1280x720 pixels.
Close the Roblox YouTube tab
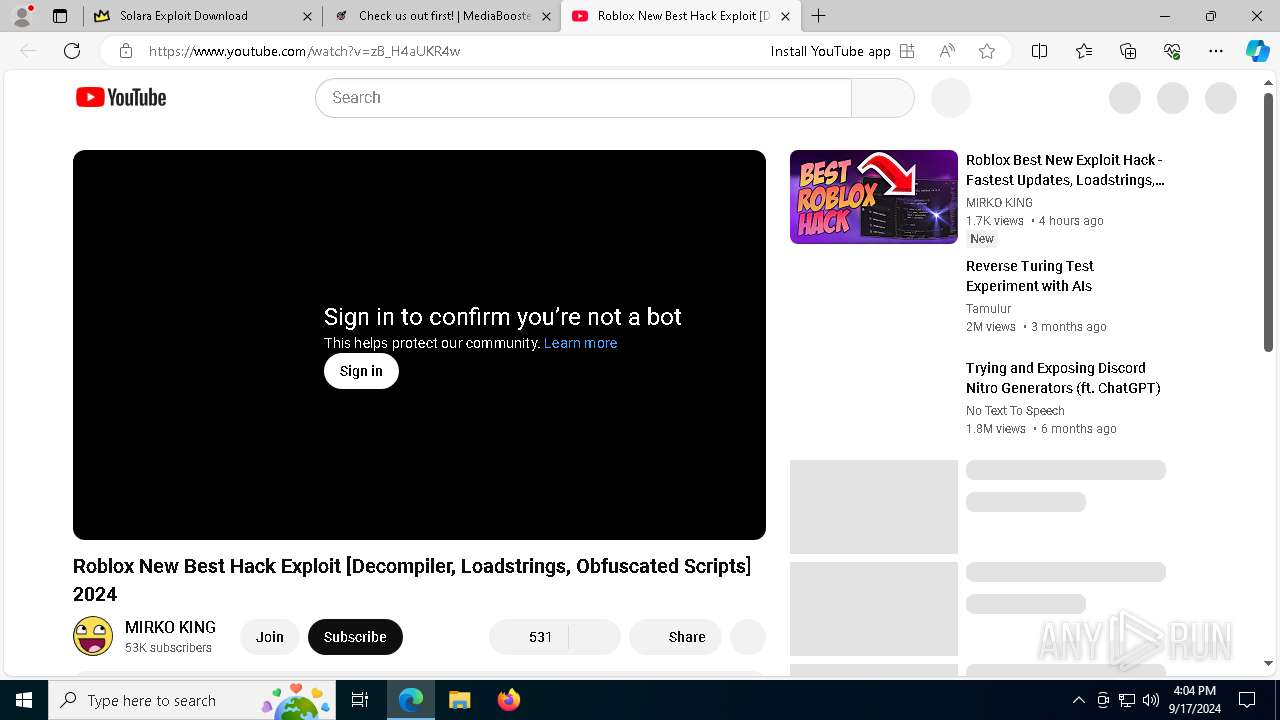tap(785, 16)
